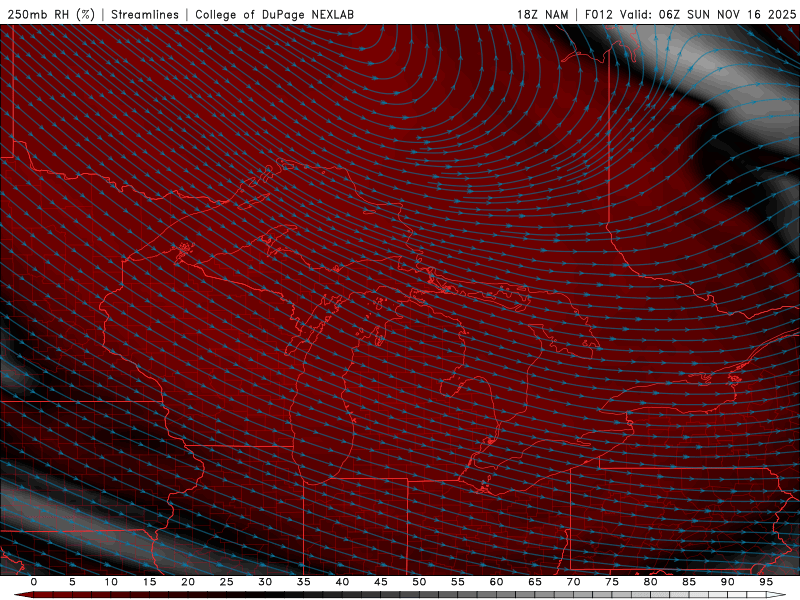Click the '65' label on color scale

click(535, 582)
